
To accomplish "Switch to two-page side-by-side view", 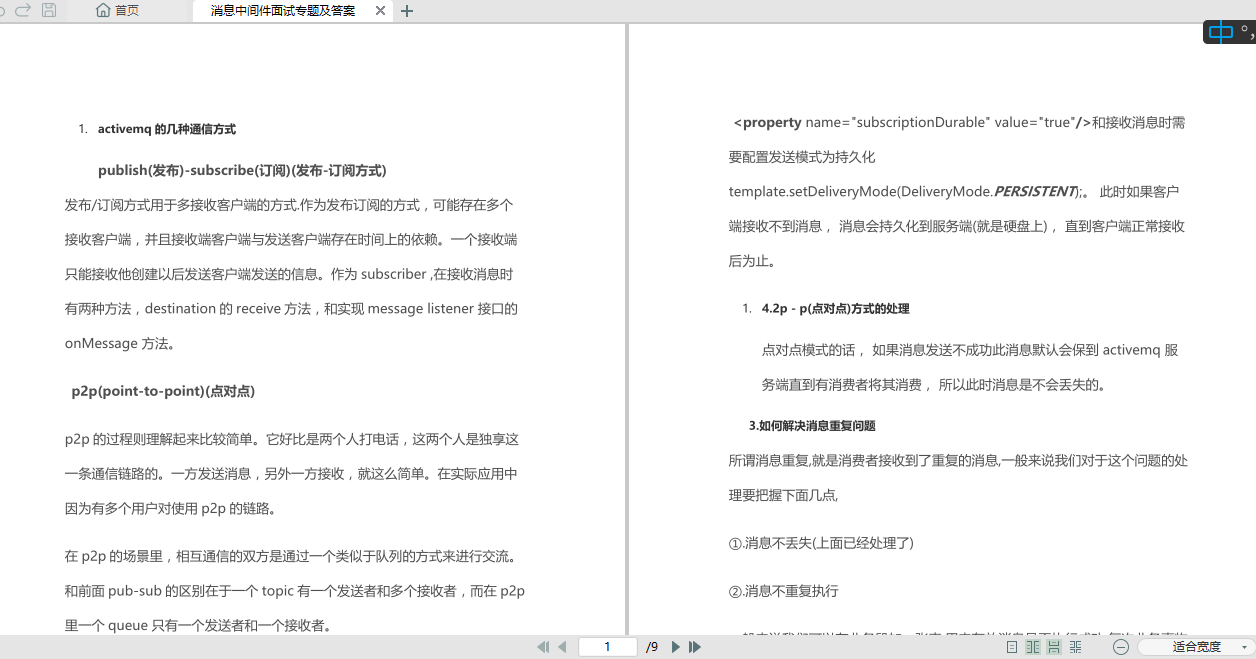I will (1033, 647).
